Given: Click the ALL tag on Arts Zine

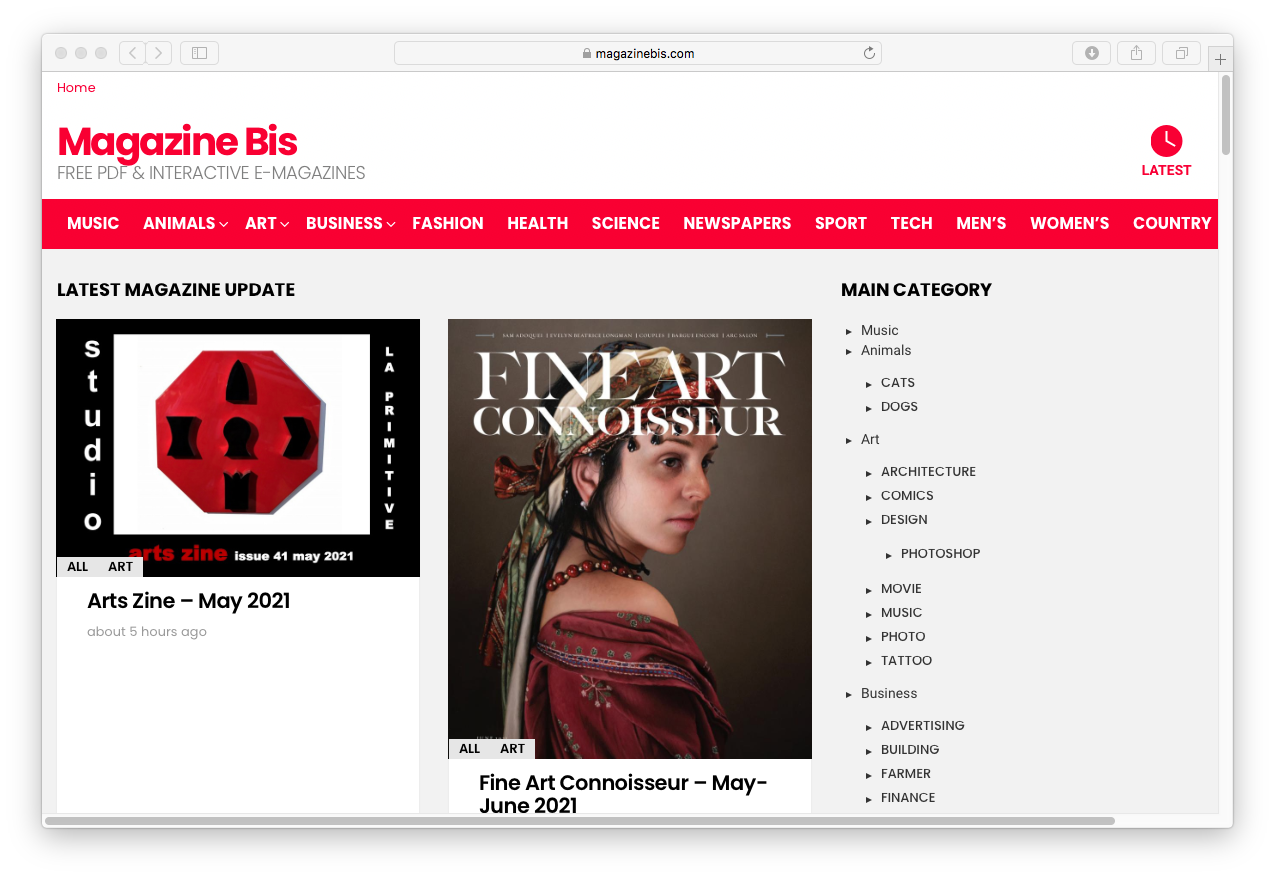Looking at the screenshot, I should tap(78, 567).
